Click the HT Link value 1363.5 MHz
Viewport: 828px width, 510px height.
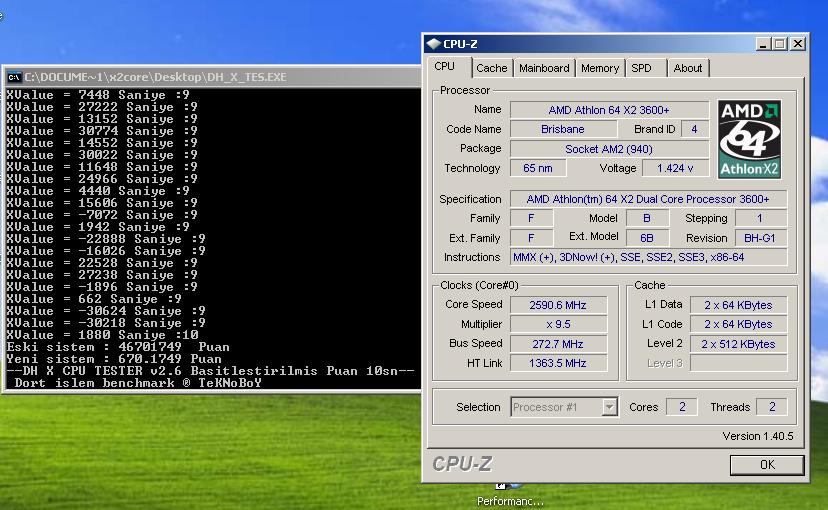click(x=558, y=363)
